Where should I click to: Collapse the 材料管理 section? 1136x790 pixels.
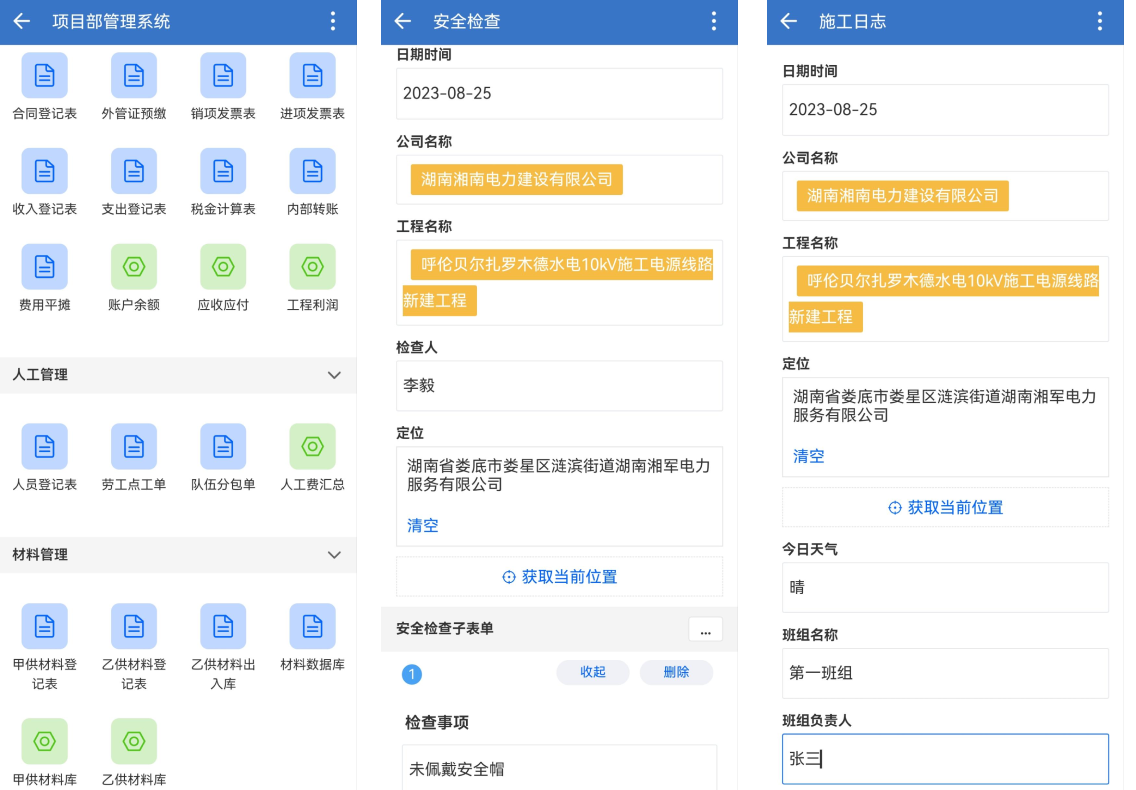pos(335,555)
